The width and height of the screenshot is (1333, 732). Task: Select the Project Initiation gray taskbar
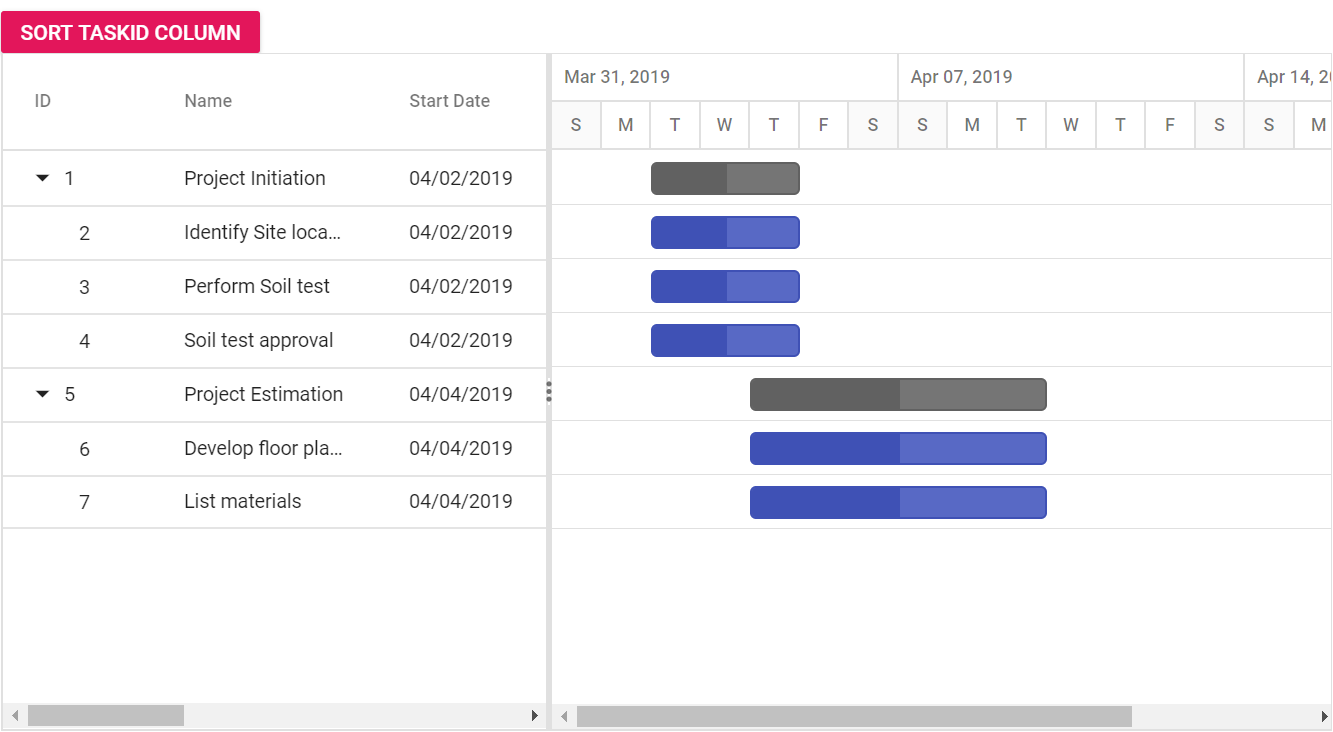pos(725,178)
